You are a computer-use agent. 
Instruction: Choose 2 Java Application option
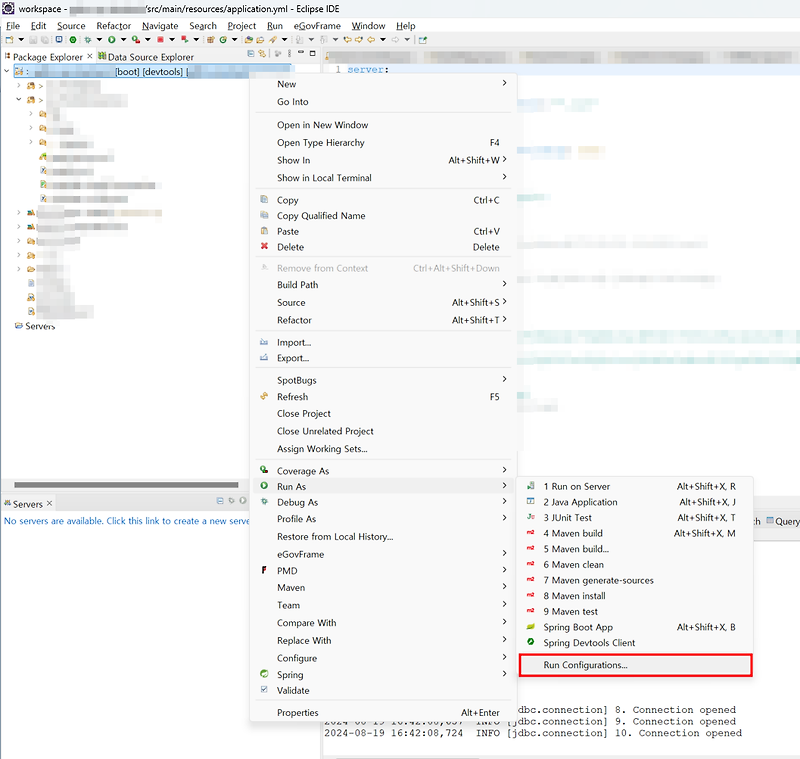click(635, 502)
